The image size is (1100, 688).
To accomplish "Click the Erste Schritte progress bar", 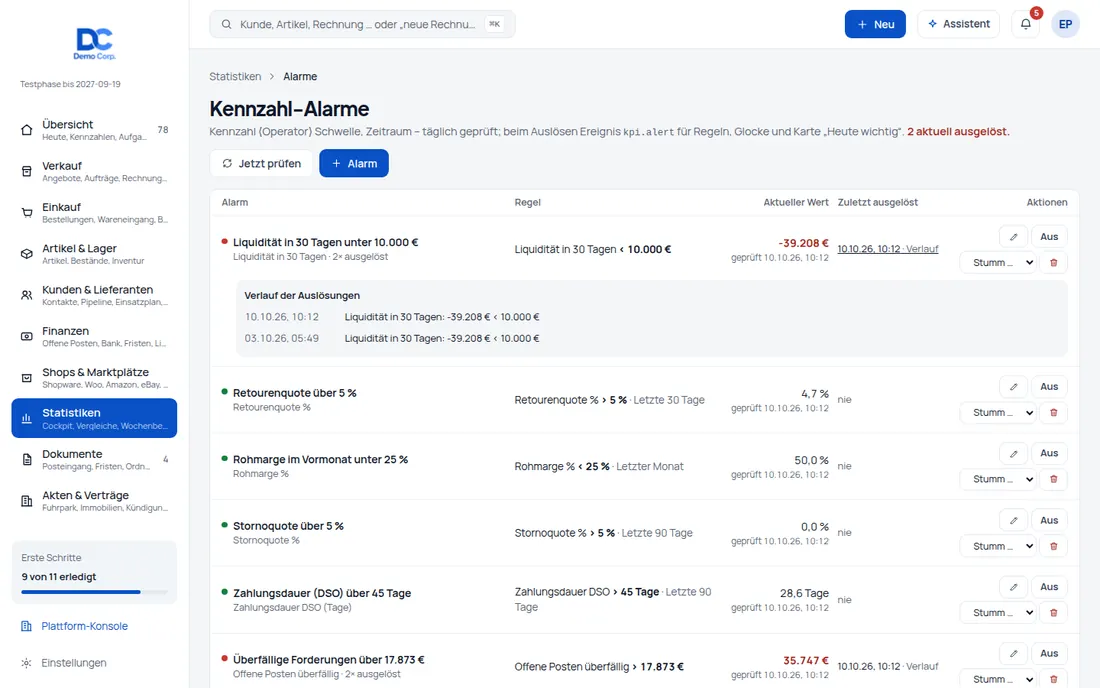I will click(x=94, y=592).
